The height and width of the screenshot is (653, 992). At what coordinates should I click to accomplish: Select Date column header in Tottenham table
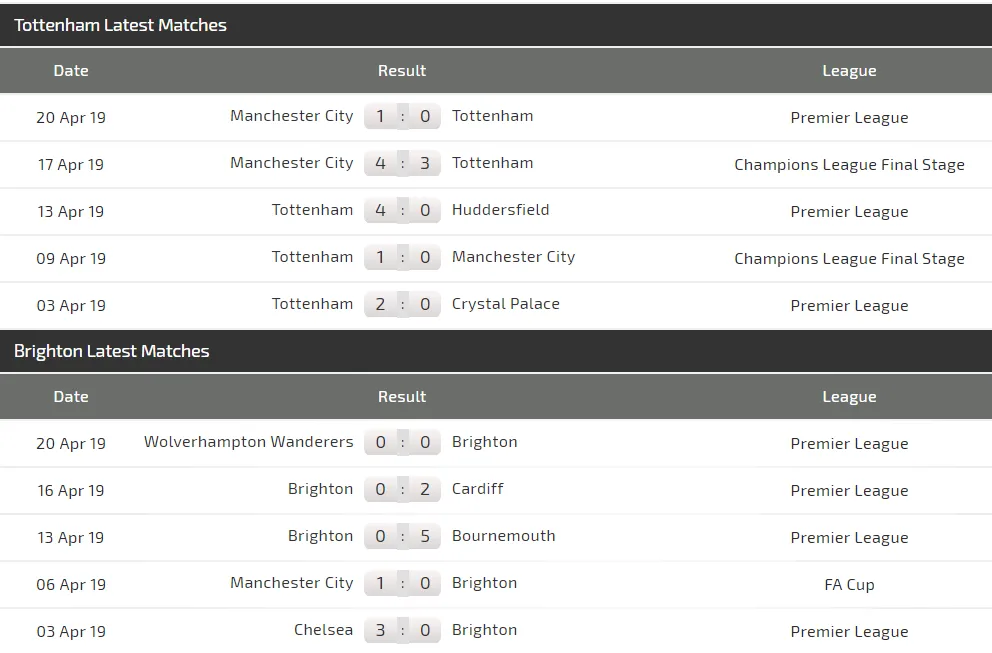(71, 71)
